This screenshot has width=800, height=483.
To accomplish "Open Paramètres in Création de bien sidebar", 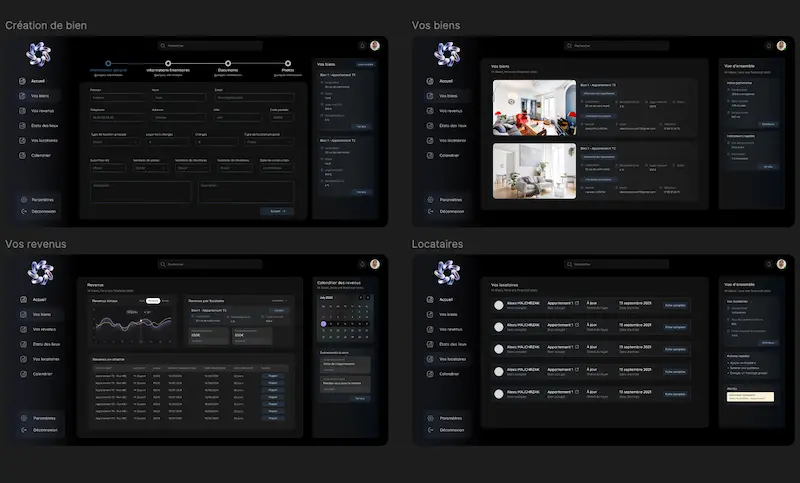I will click(37, 199).
